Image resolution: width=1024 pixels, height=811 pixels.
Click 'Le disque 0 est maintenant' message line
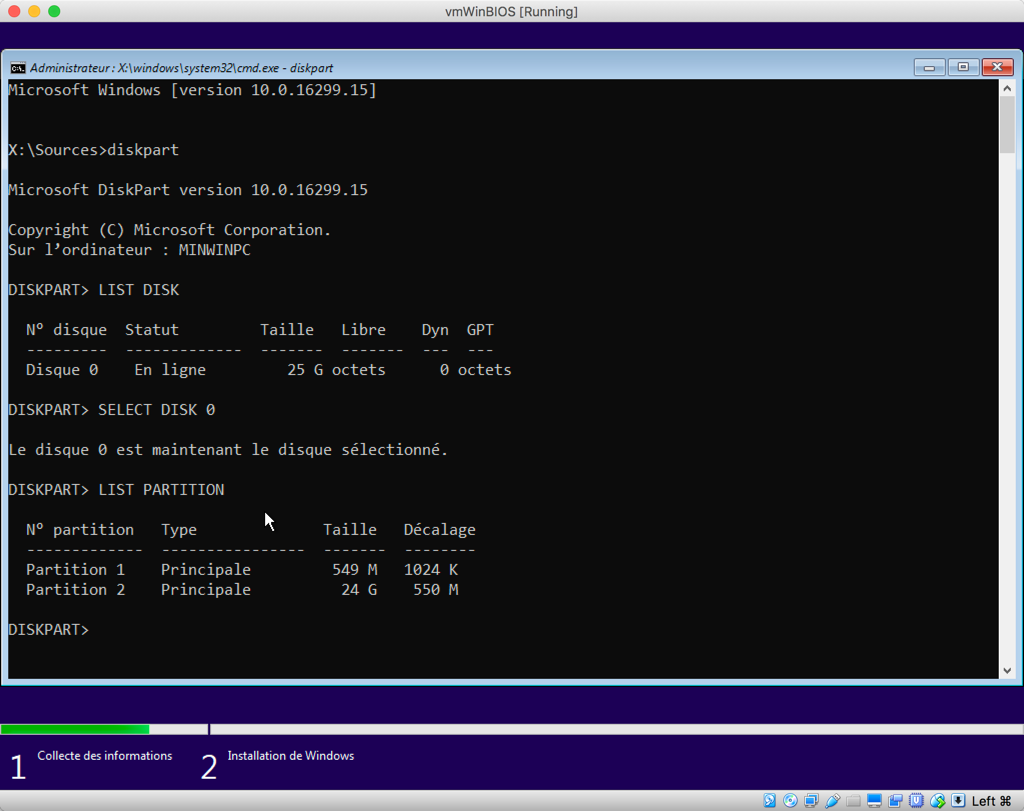pos(228,450)
